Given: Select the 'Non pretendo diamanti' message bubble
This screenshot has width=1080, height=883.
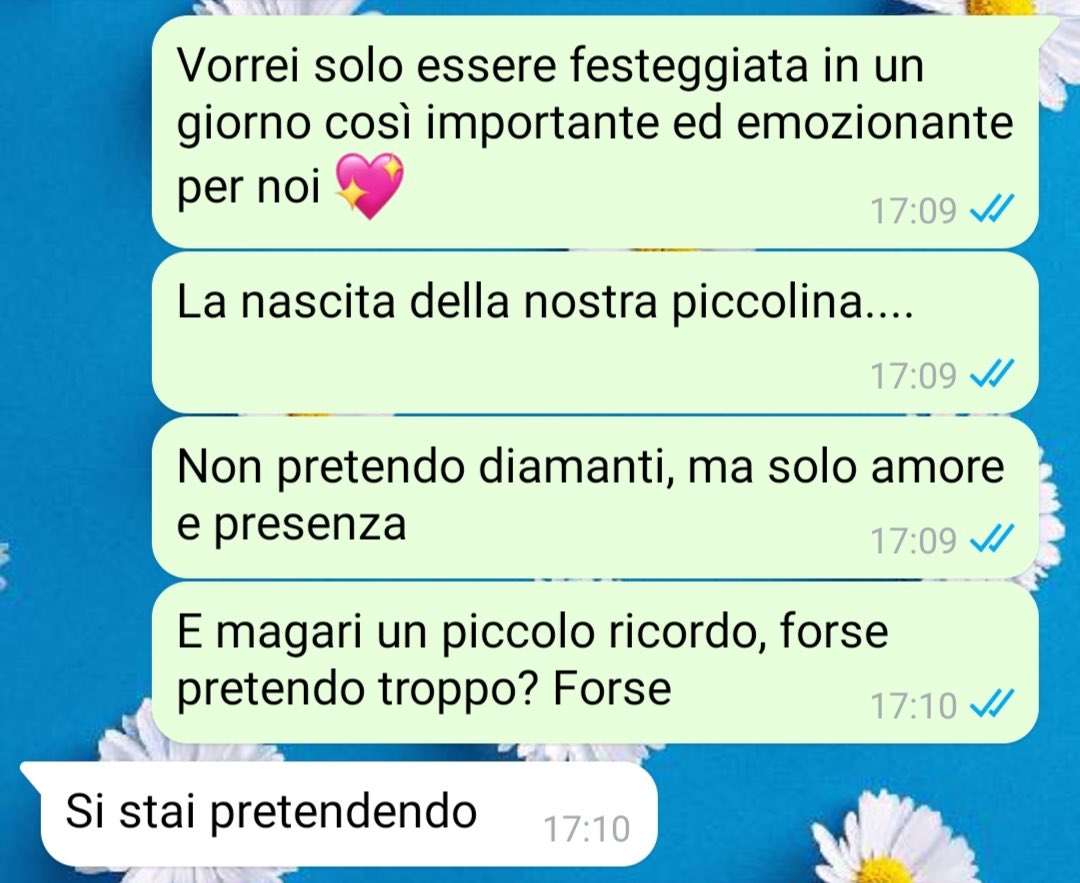Looking at the screenshot, I should [595, 497].
